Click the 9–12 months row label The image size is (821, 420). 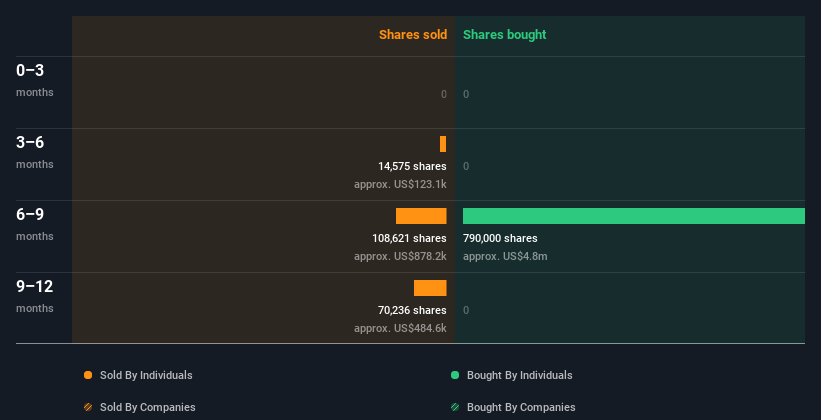(35, 296)
